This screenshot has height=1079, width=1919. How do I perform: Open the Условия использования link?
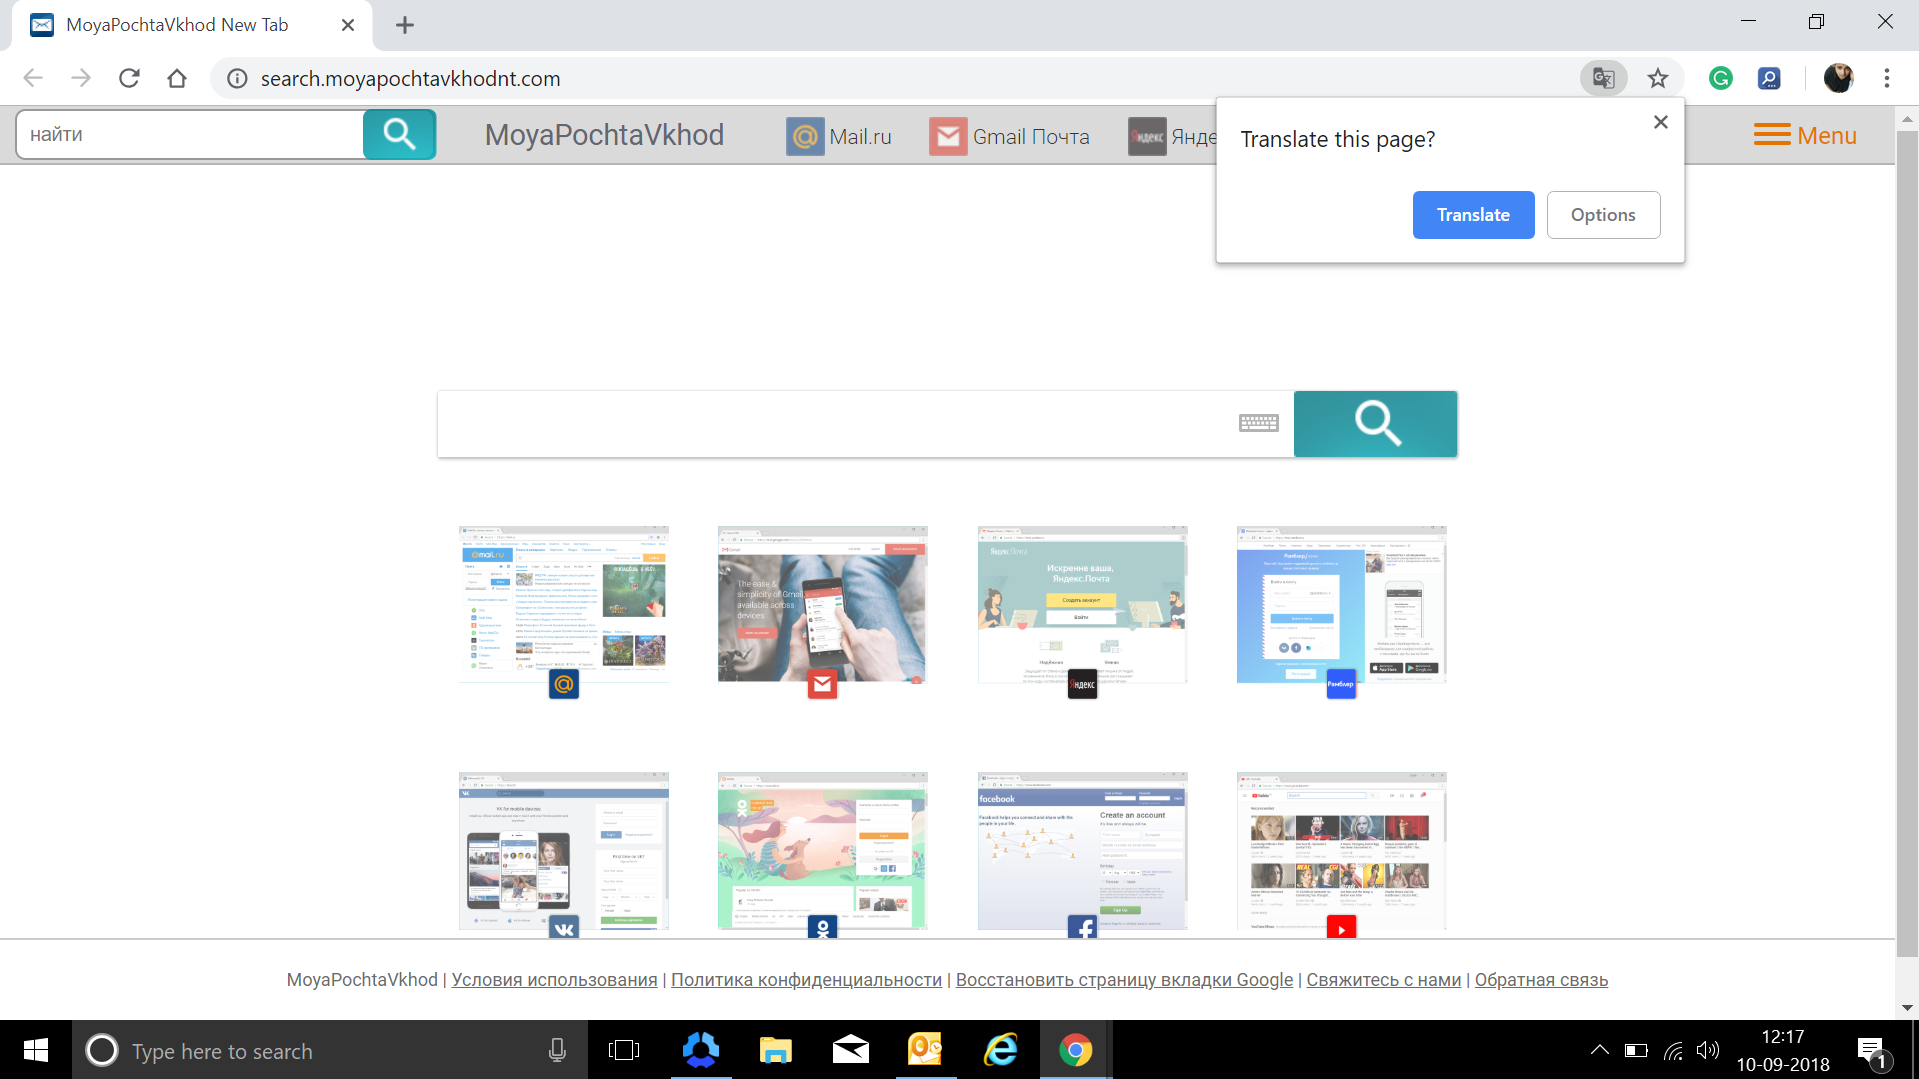coord(554,979)
